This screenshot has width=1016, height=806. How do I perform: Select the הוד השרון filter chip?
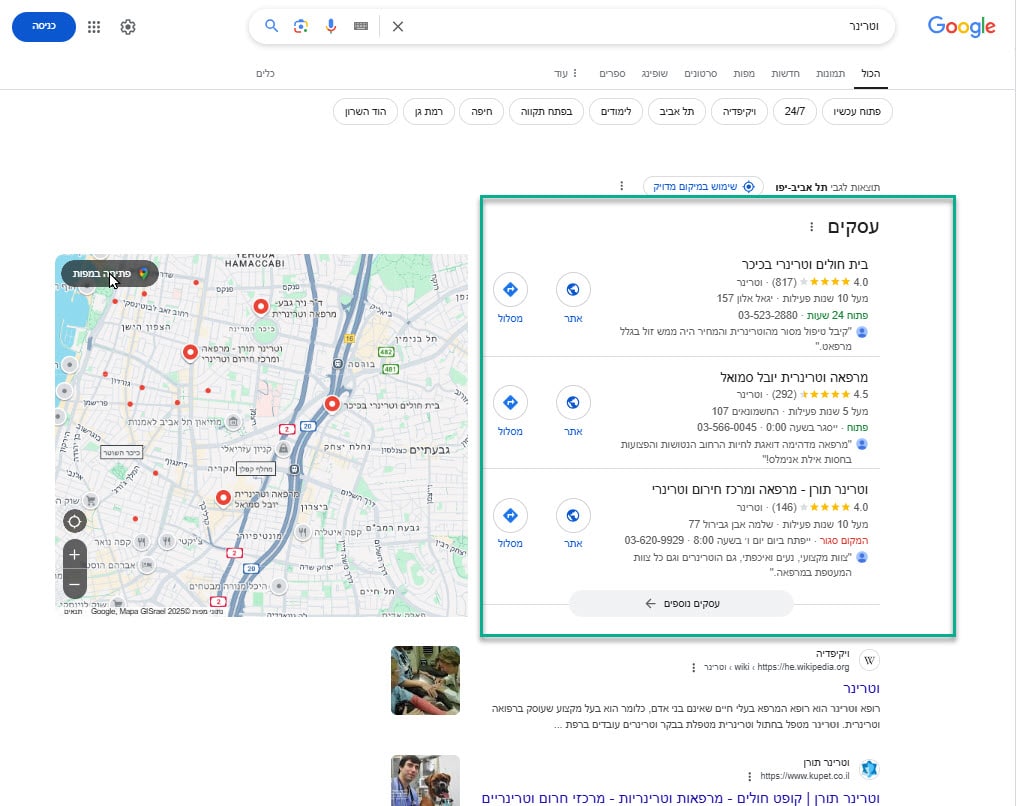[x=365, y=111]
